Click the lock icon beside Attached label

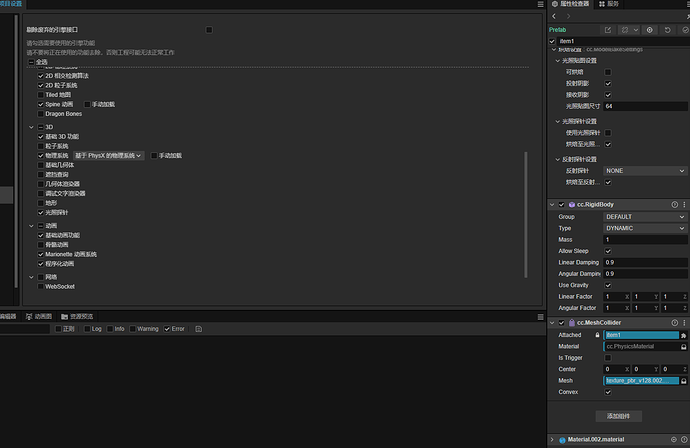pyautogui.click(x=597, y=335)
